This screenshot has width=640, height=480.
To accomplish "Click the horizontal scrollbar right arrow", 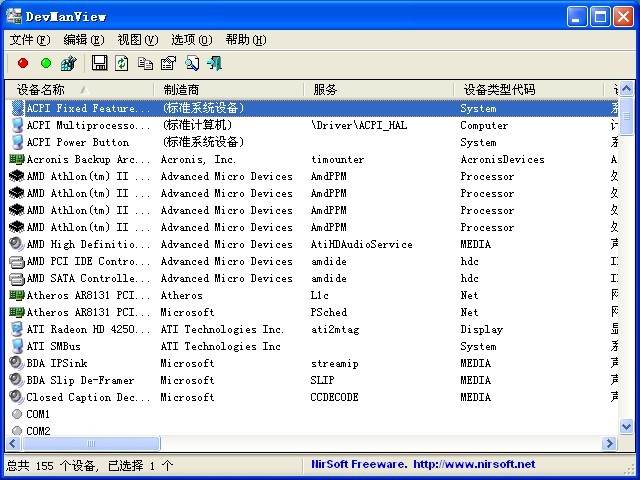I will [x=610, y=443].
